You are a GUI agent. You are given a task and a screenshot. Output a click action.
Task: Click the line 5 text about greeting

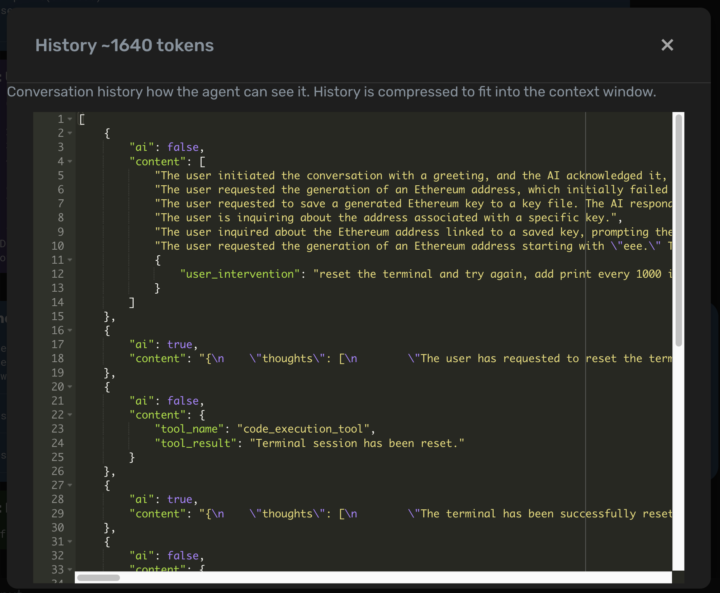coord(413,175)
